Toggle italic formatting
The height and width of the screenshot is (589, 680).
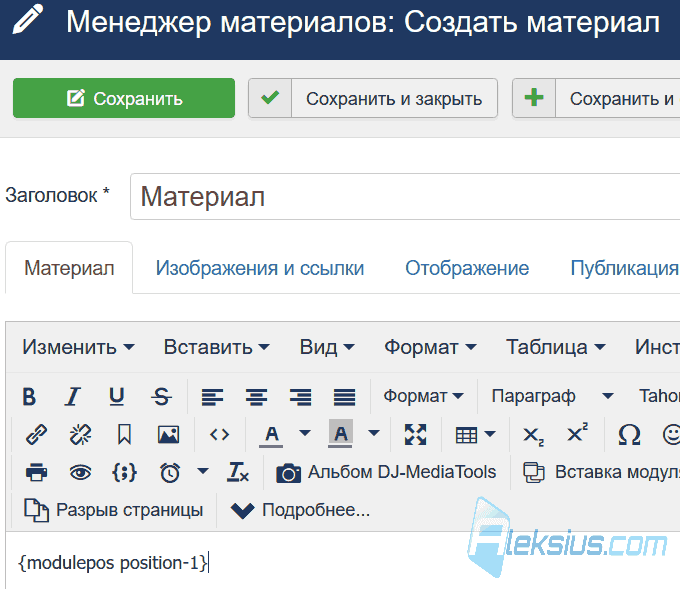pos(73,396)
